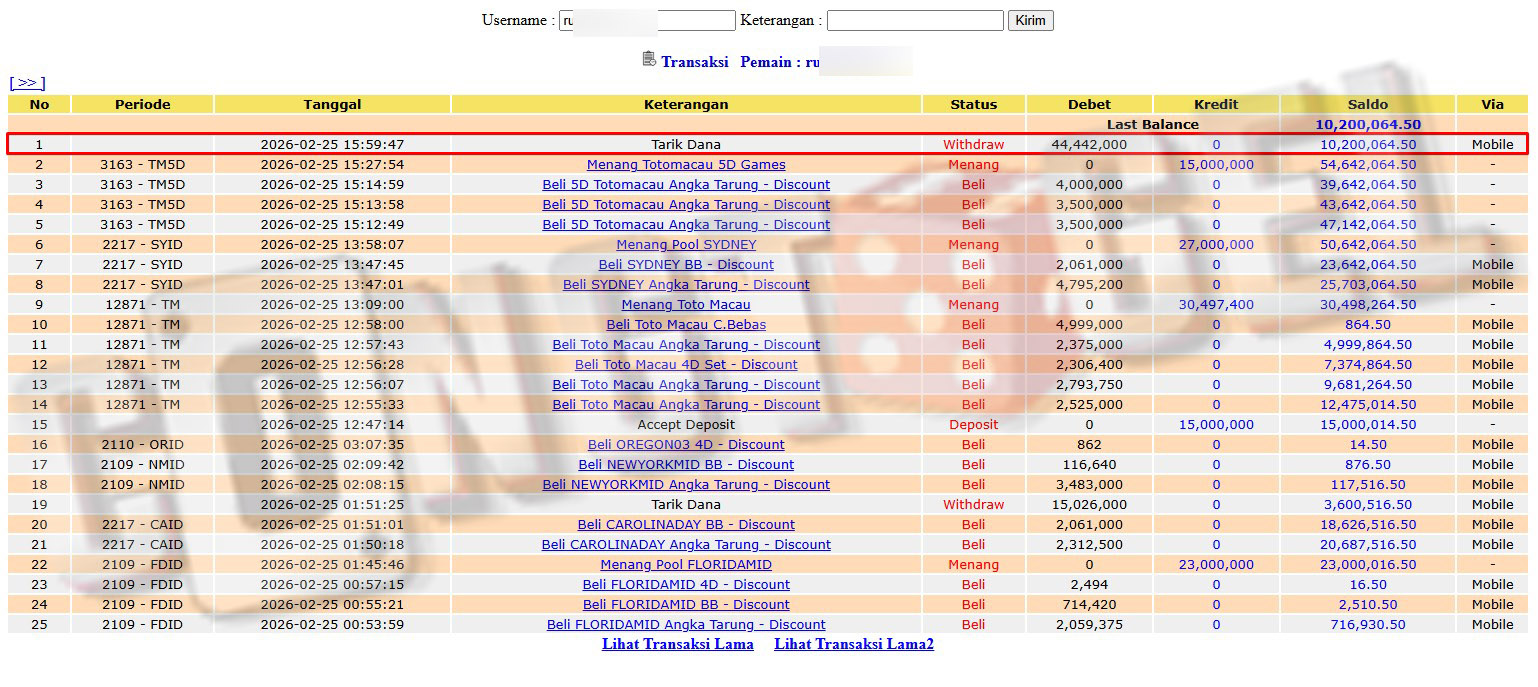The width and height of the screenshot is (1538, 687).
Task: Click Beli Toto Macau C.Bebas link
Action: [x=685, y=325]
